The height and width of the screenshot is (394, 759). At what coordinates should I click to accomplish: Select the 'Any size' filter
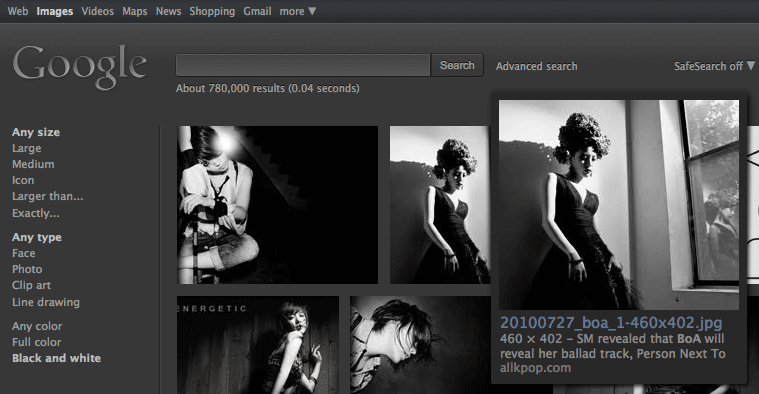[x=36, y=132]
